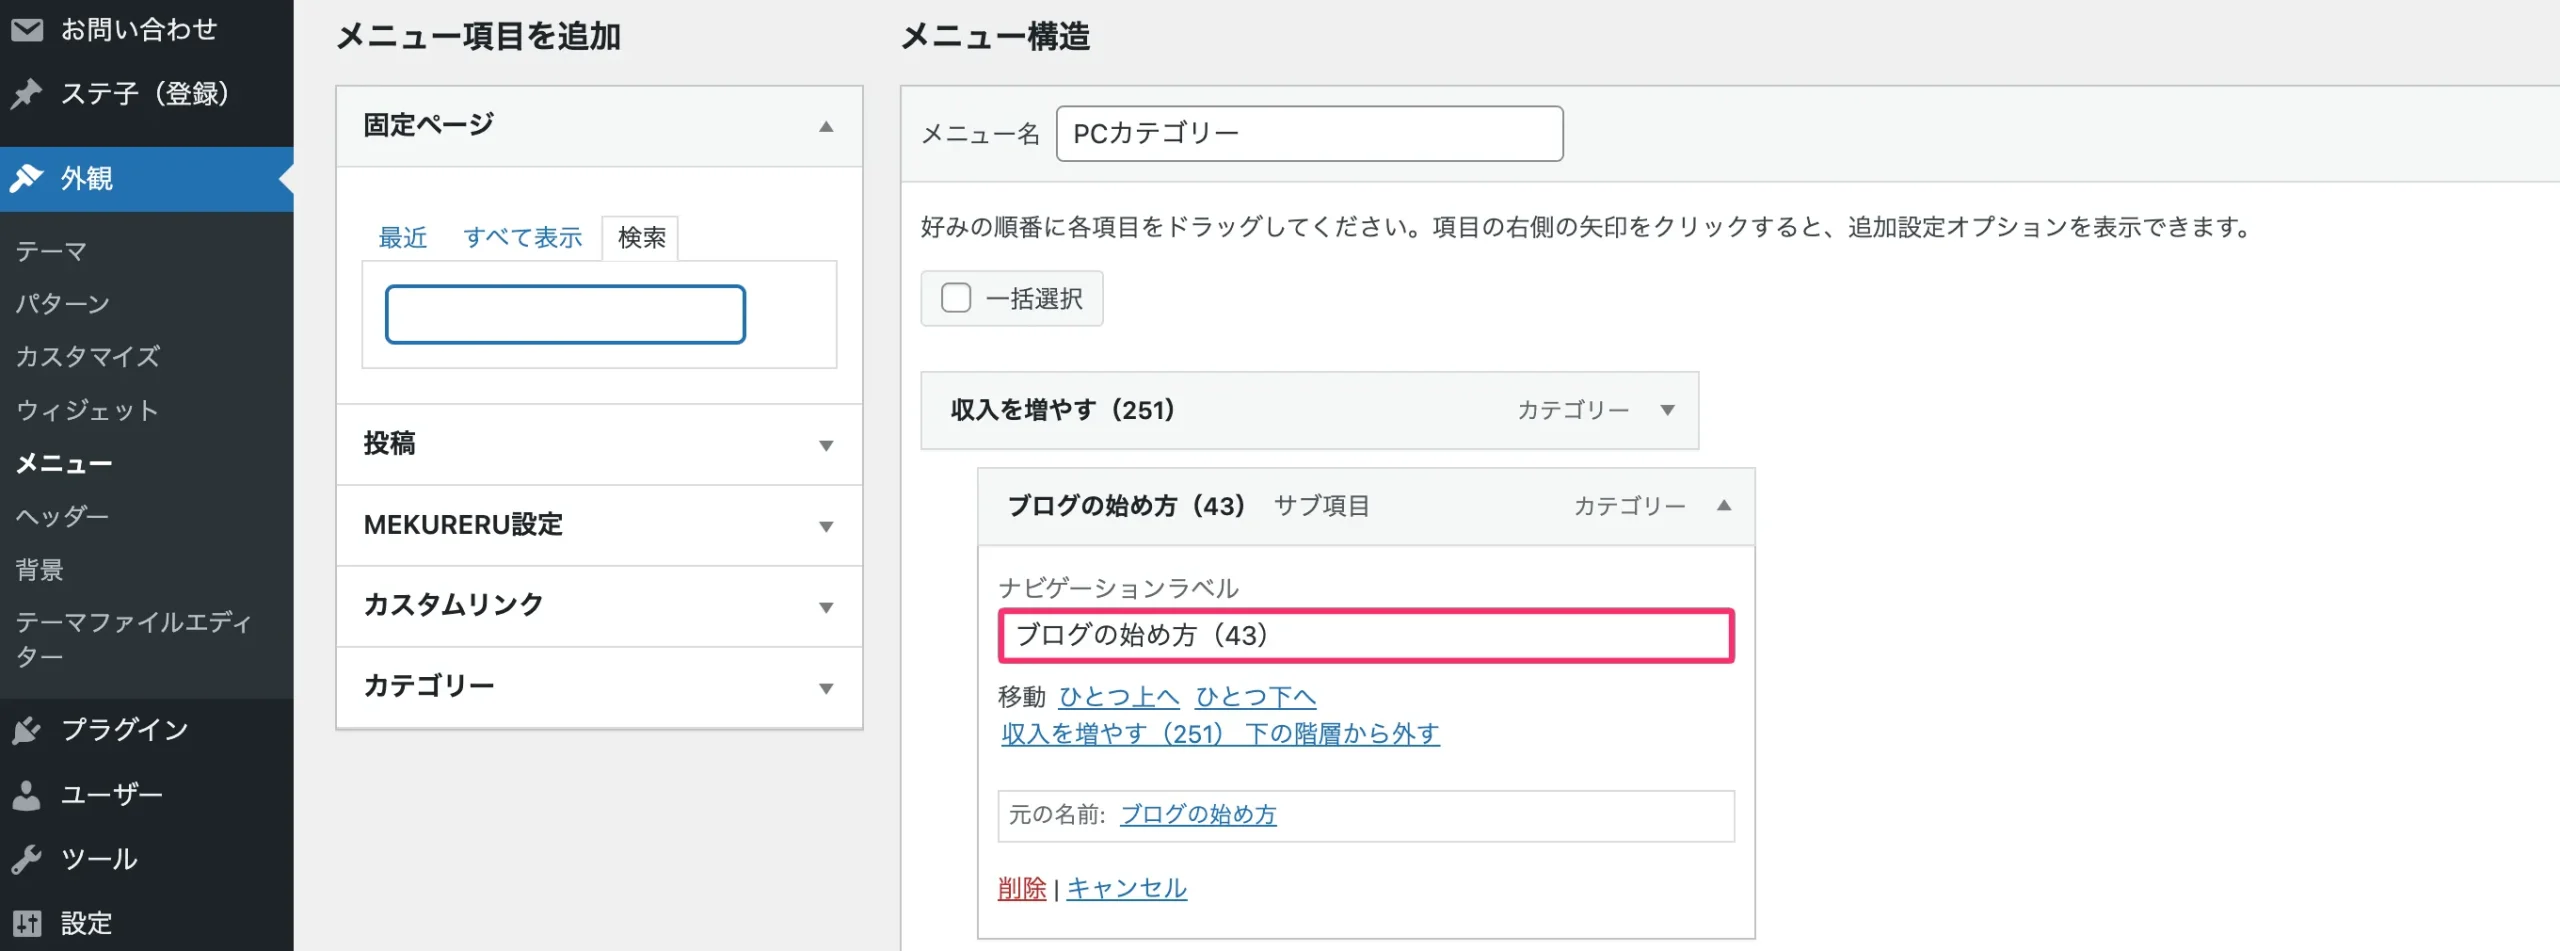The height and width of the screenshot is (951, 2560).
Task: Toggle the 一括選択 checkbox
Action: click(956, 298)
